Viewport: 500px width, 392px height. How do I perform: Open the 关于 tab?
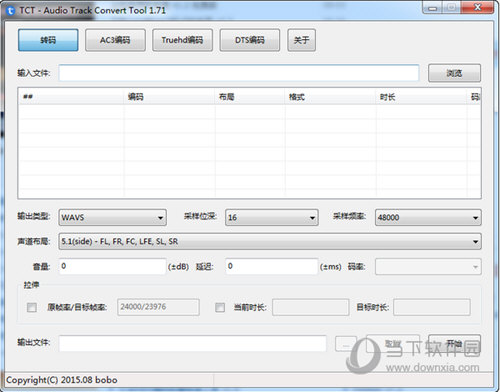301,40
